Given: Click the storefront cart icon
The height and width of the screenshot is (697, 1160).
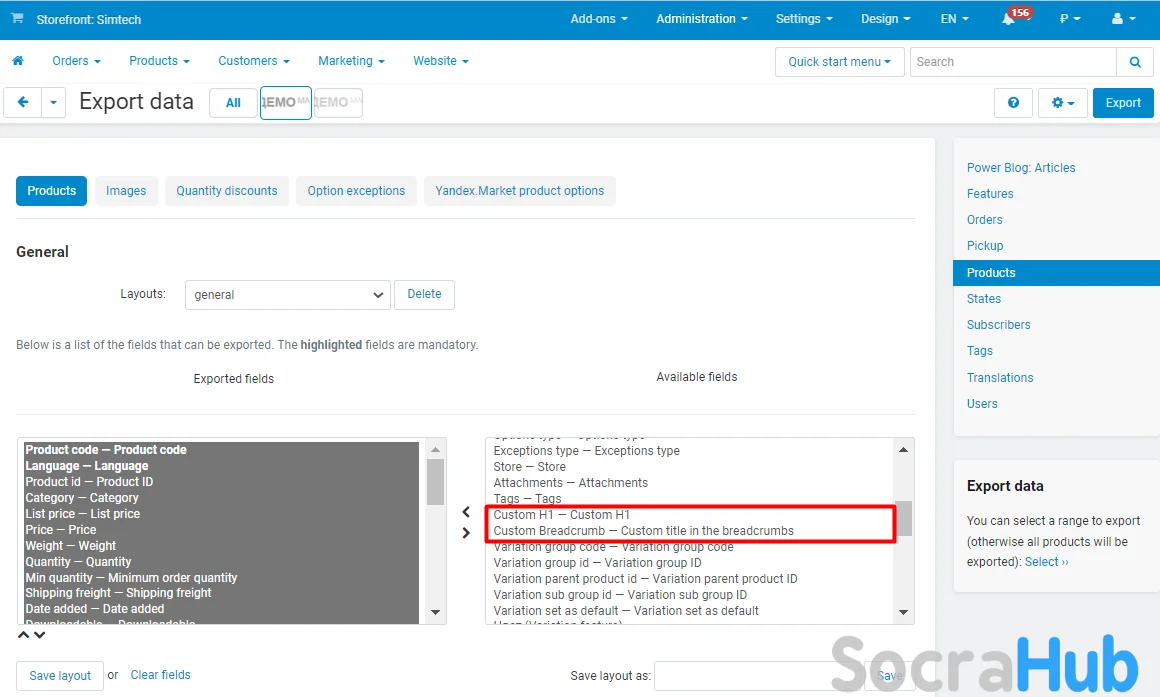Looking at the screenshot, I should [17, 18].
